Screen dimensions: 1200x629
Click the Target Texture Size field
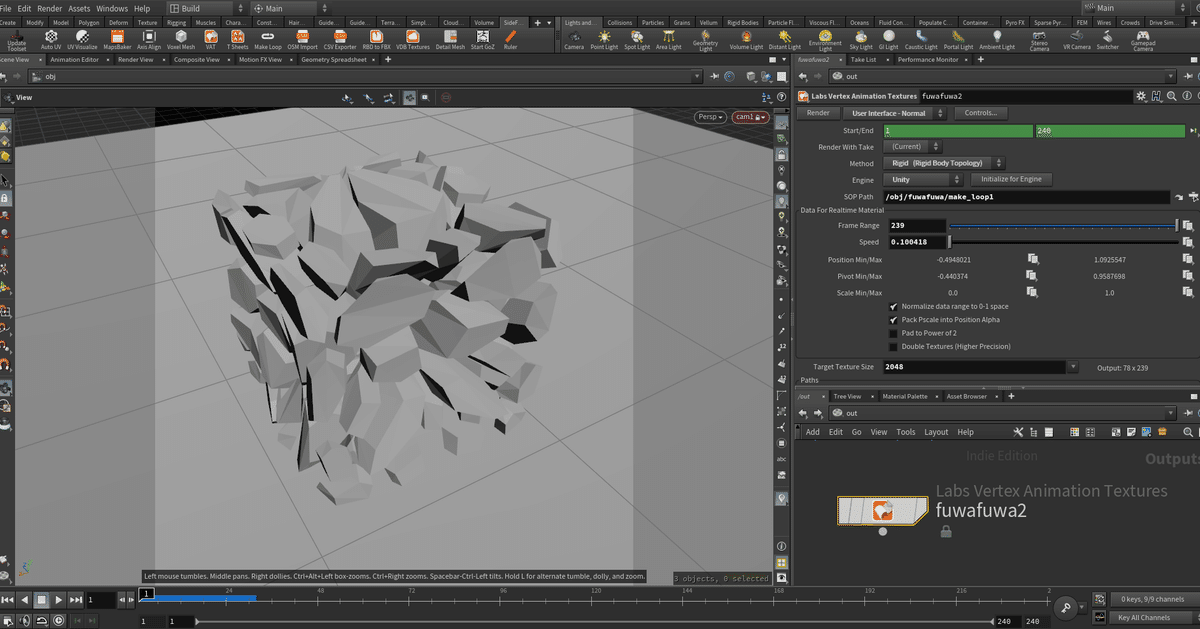pyautogui.click(x=975, y=367)
